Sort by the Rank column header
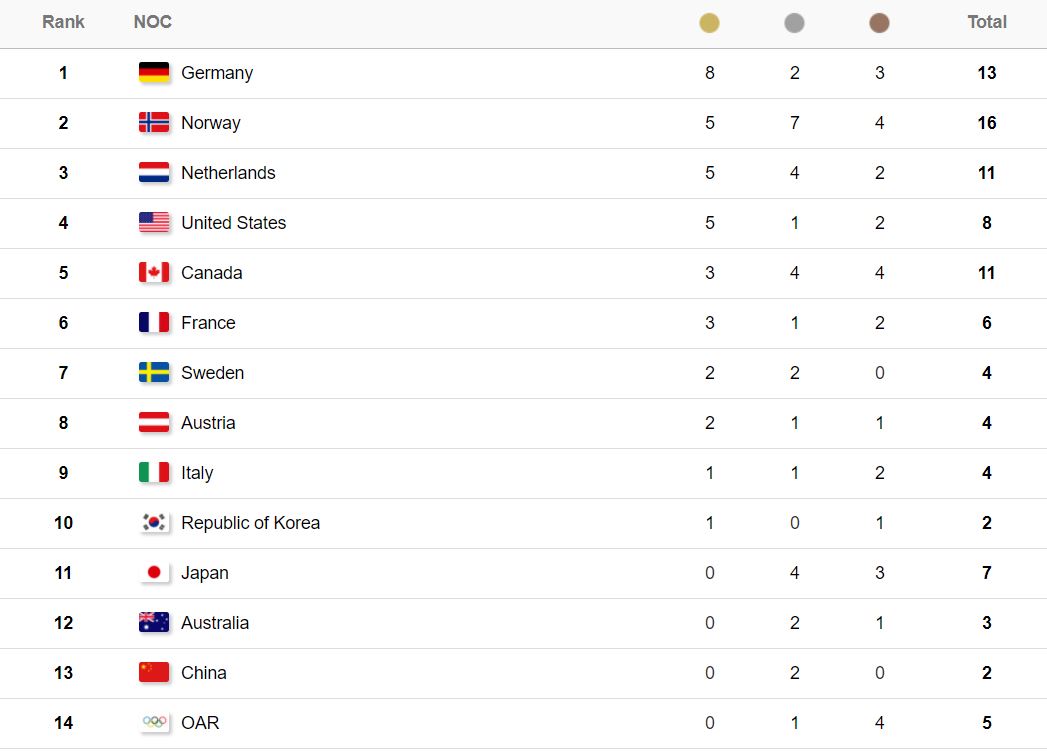Image resolution: width=1047 pixels, height=755 pixels. pyautogui.click(x=63, y=22)
